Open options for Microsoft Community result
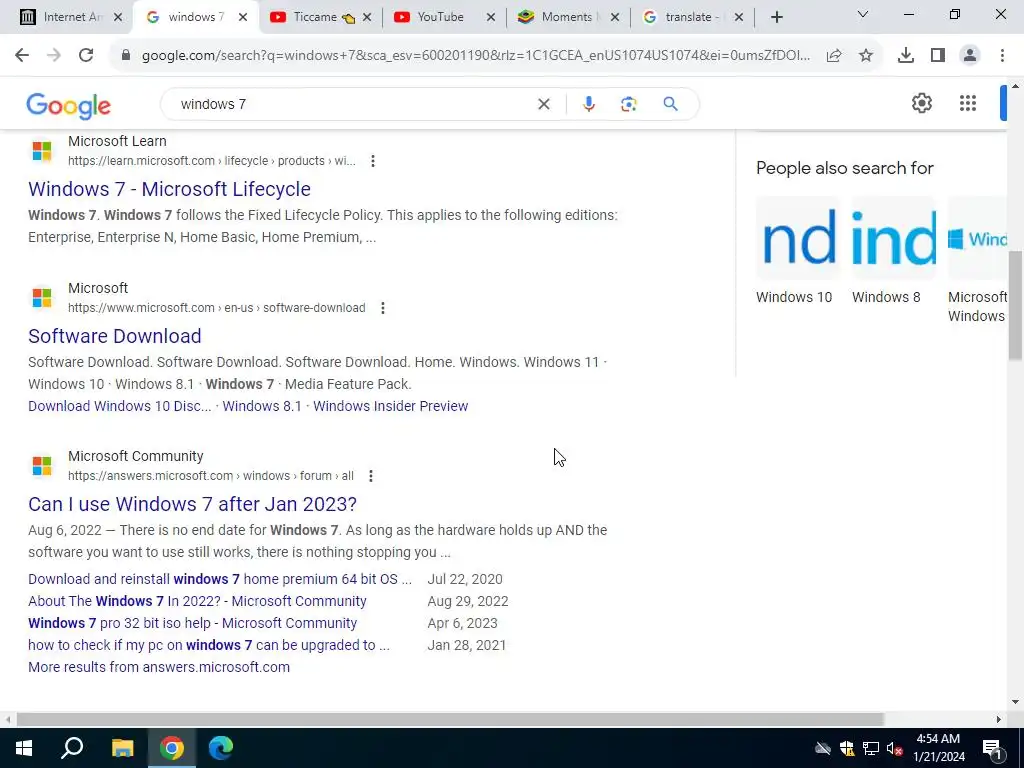 coord(370,476)
